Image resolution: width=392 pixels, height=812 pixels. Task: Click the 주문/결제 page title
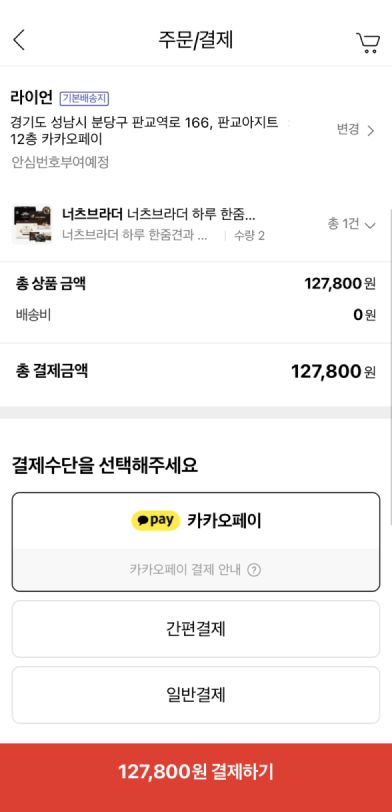coord(196,40)
